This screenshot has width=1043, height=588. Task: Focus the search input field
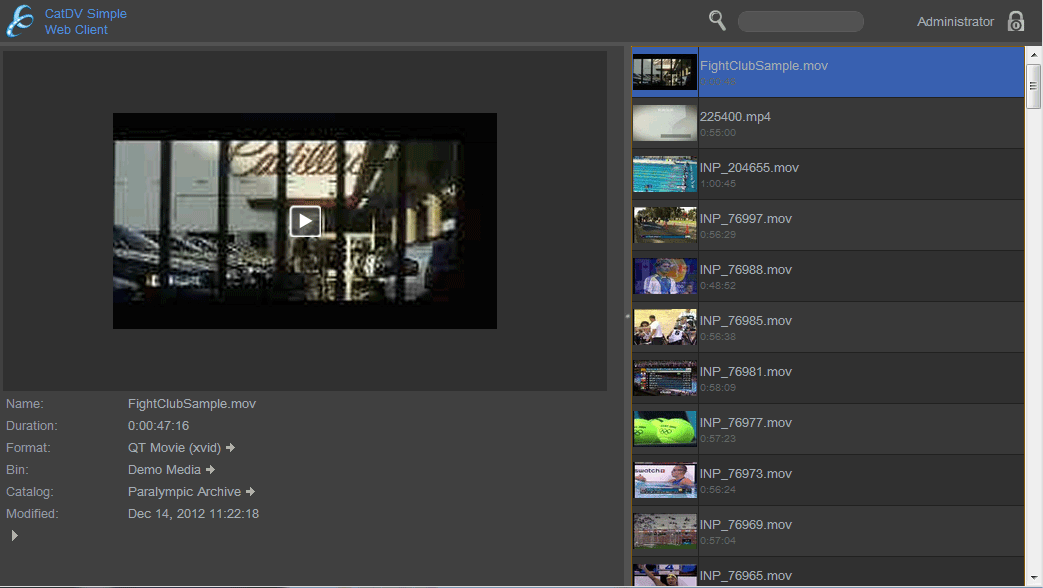tap(801, 21)
